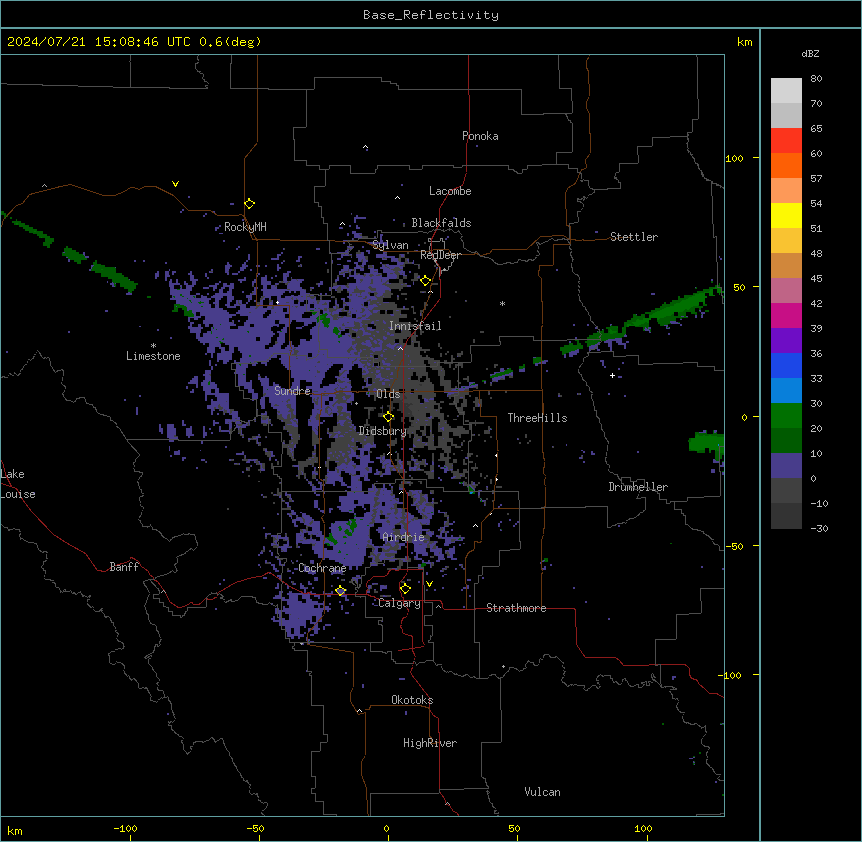862x842 pixels.
Task: Click the royal blue swatch above 33 dBZ
Action: point(786,365)
